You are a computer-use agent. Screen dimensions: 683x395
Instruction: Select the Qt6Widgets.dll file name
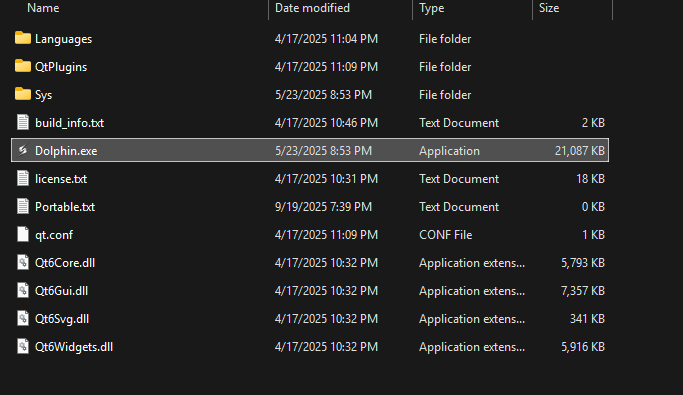point(74,347)
